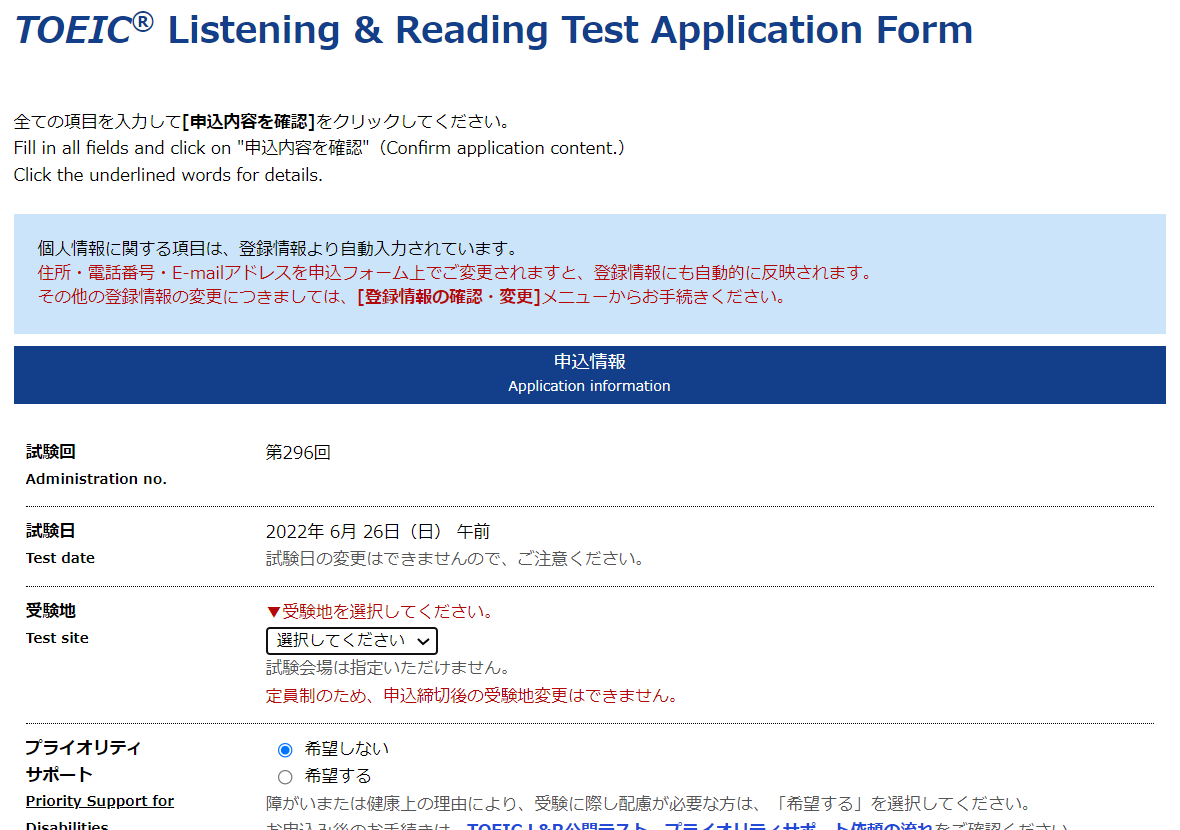1180x830 pixels.
Task: Enable Priority Support by clicking 希望する
Action: 285,775
